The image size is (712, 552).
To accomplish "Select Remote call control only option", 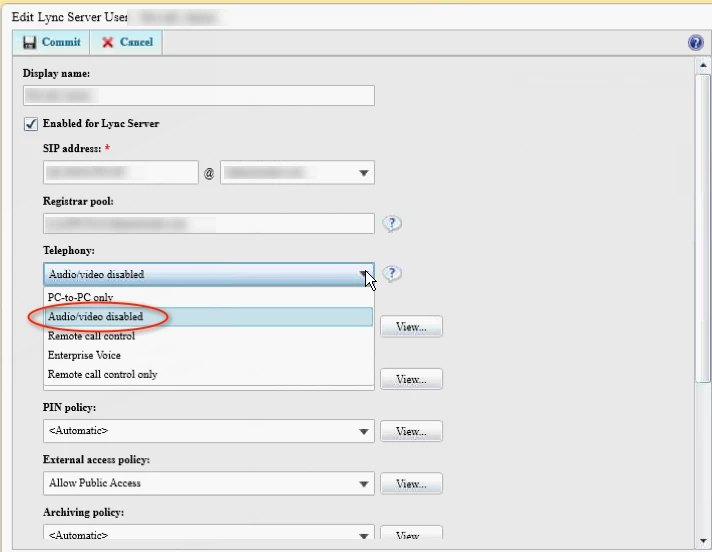I will (x=209, y=375).
